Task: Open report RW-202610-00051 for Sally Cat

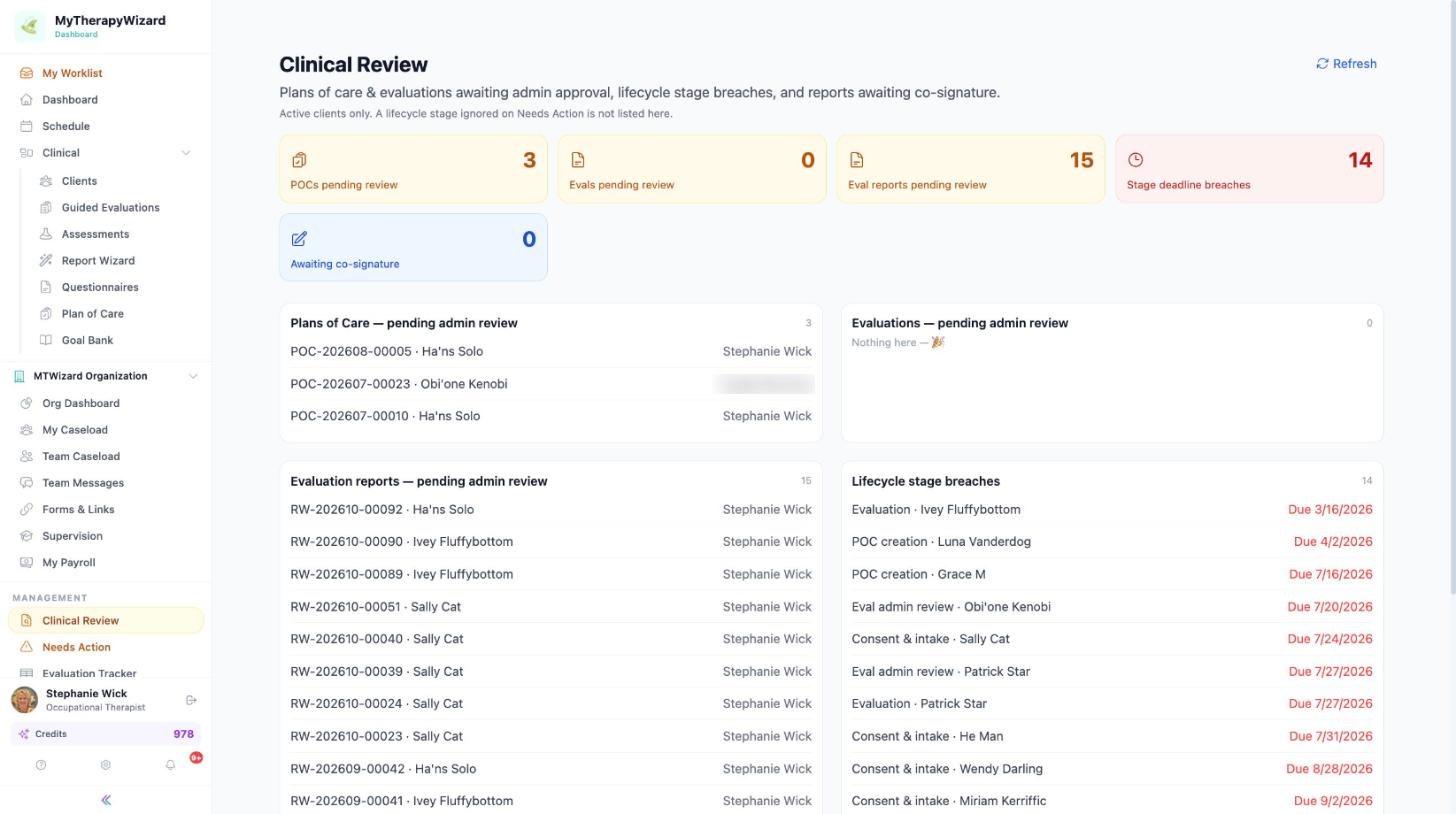Action: pyautogui.click(x=551, y=607)
